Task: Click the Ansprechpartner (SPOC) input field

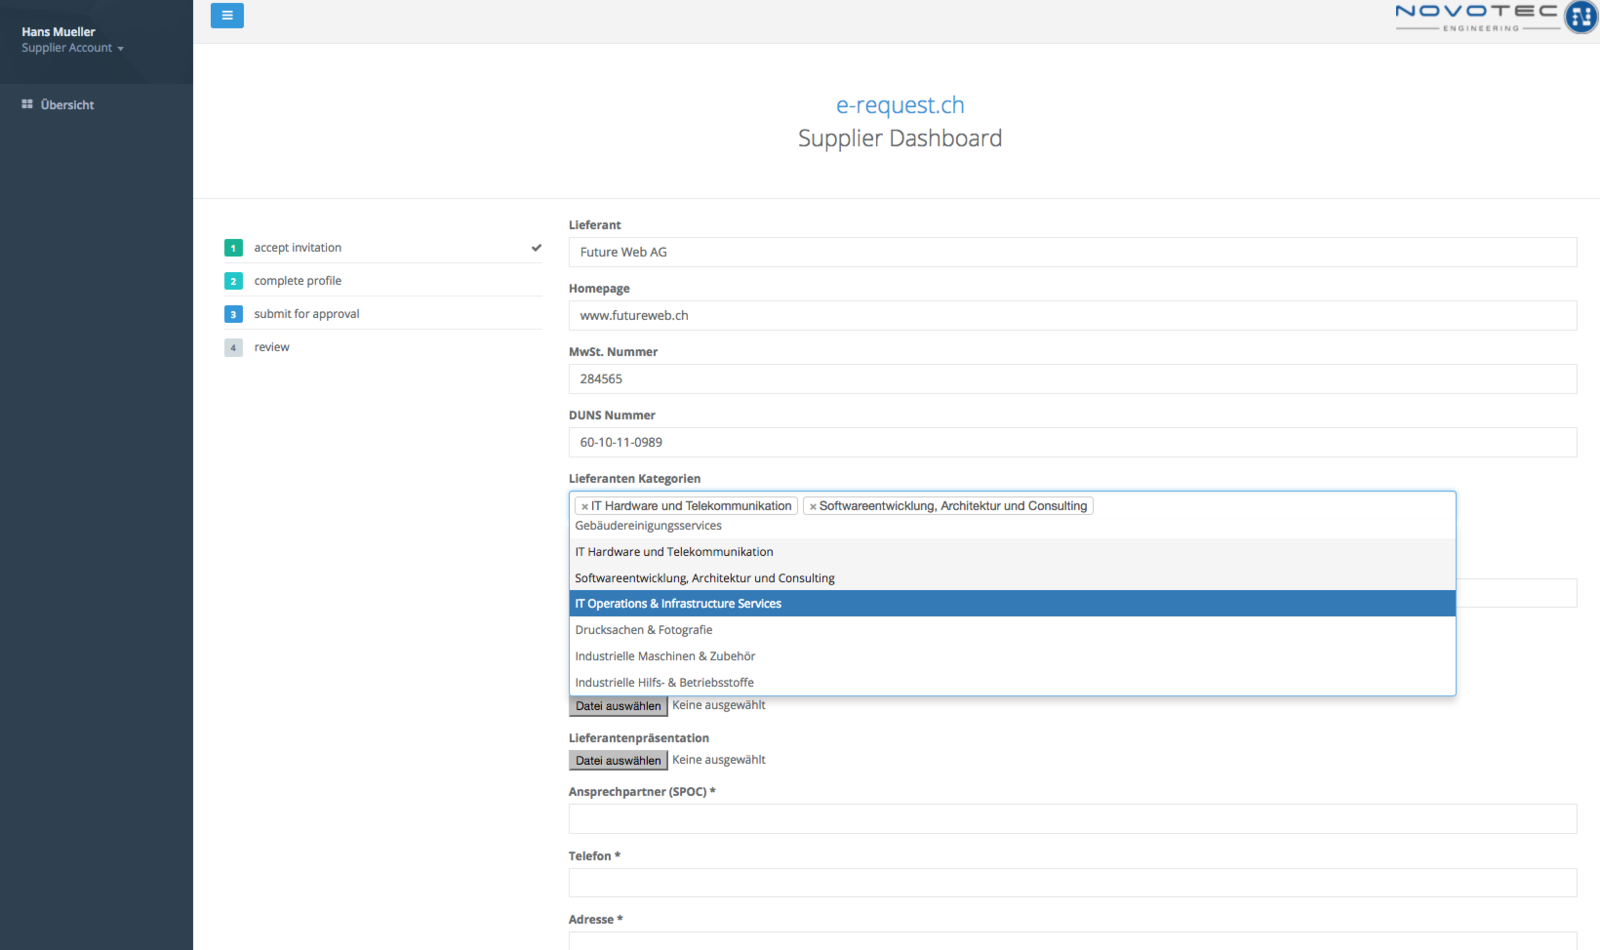Action: tap(1072, 819)
